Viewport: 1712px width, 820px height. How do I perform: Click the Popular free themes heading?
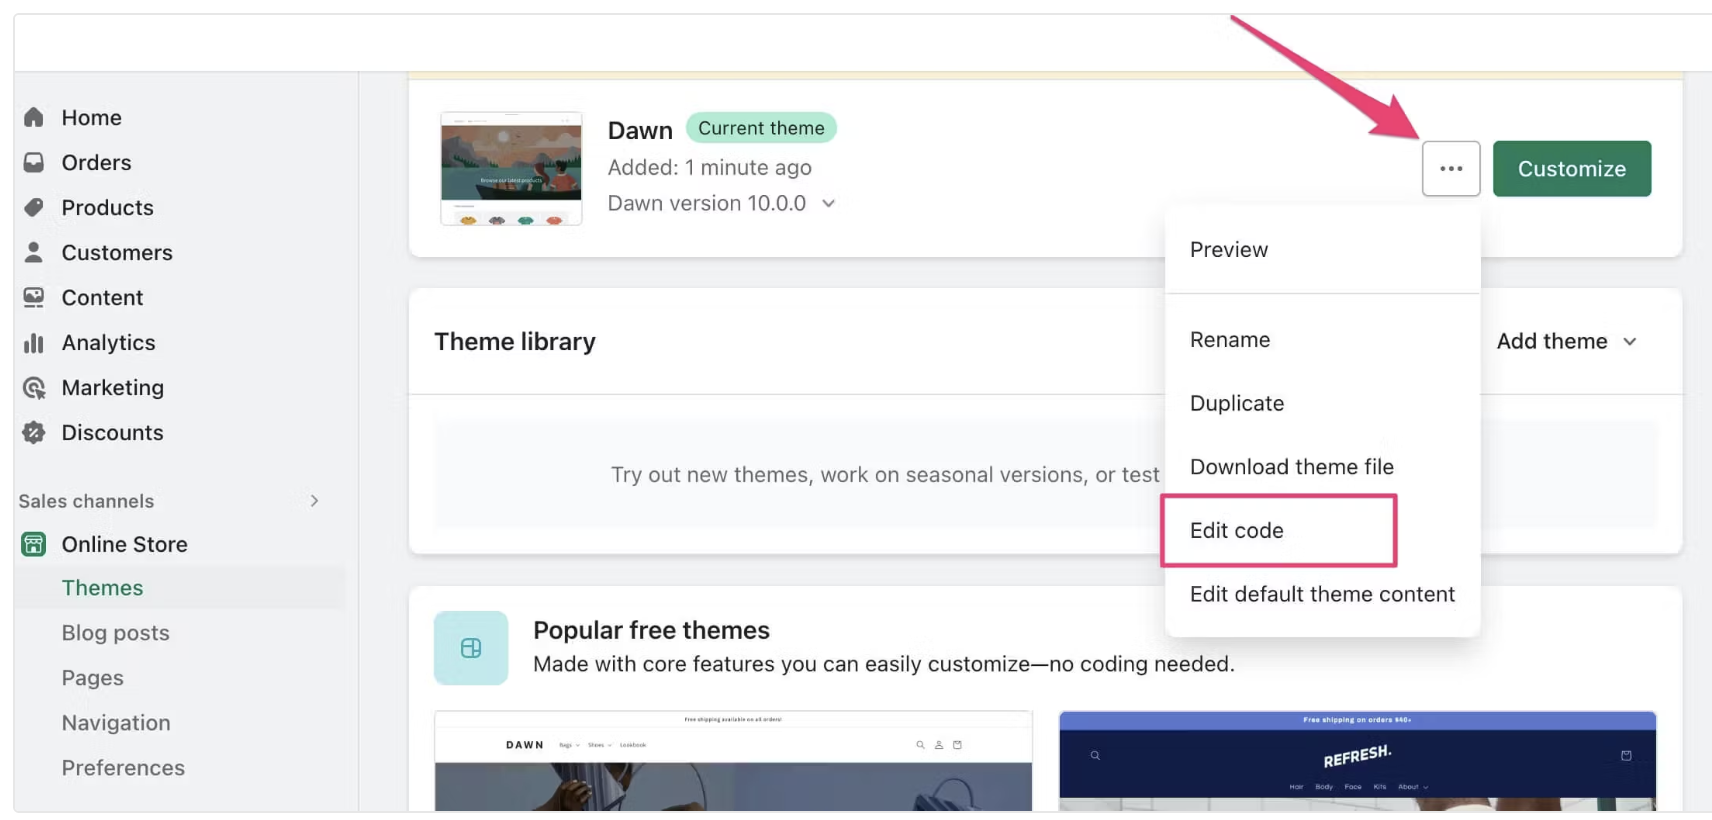point(651,630)
